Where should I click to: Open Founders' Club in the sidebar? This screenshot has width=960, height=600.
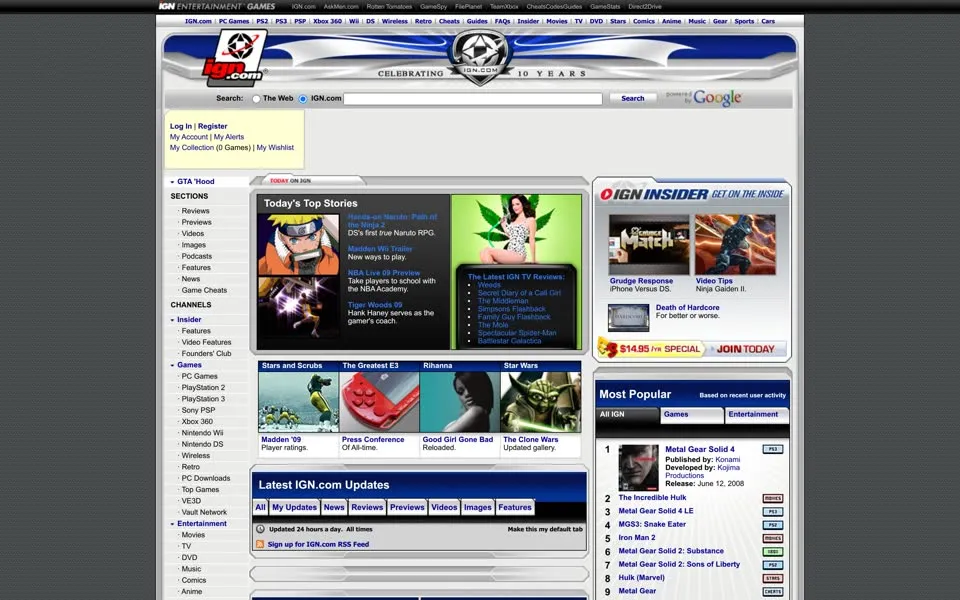click(206, 354)
